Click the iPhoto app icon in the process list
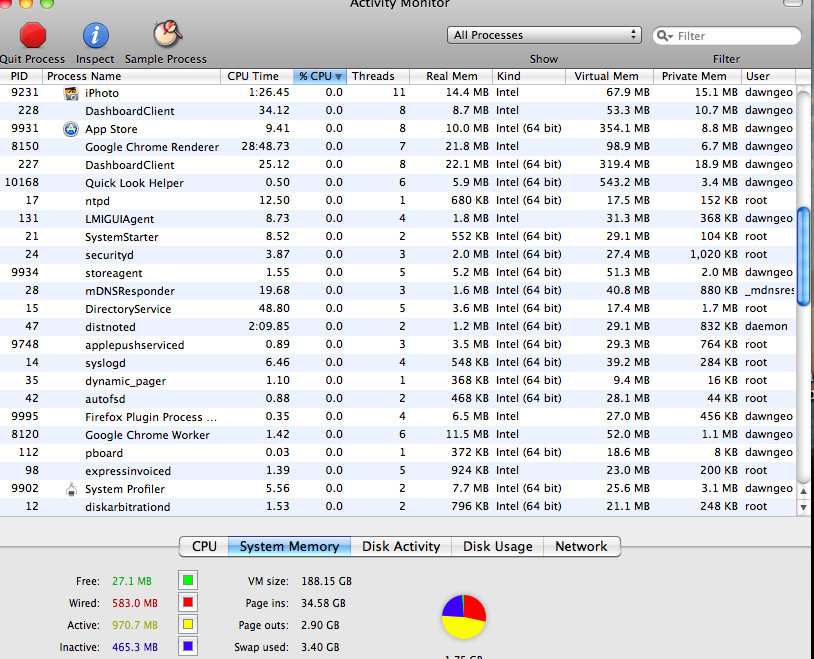This screenshot has height=659, width=814. point(71,93)
